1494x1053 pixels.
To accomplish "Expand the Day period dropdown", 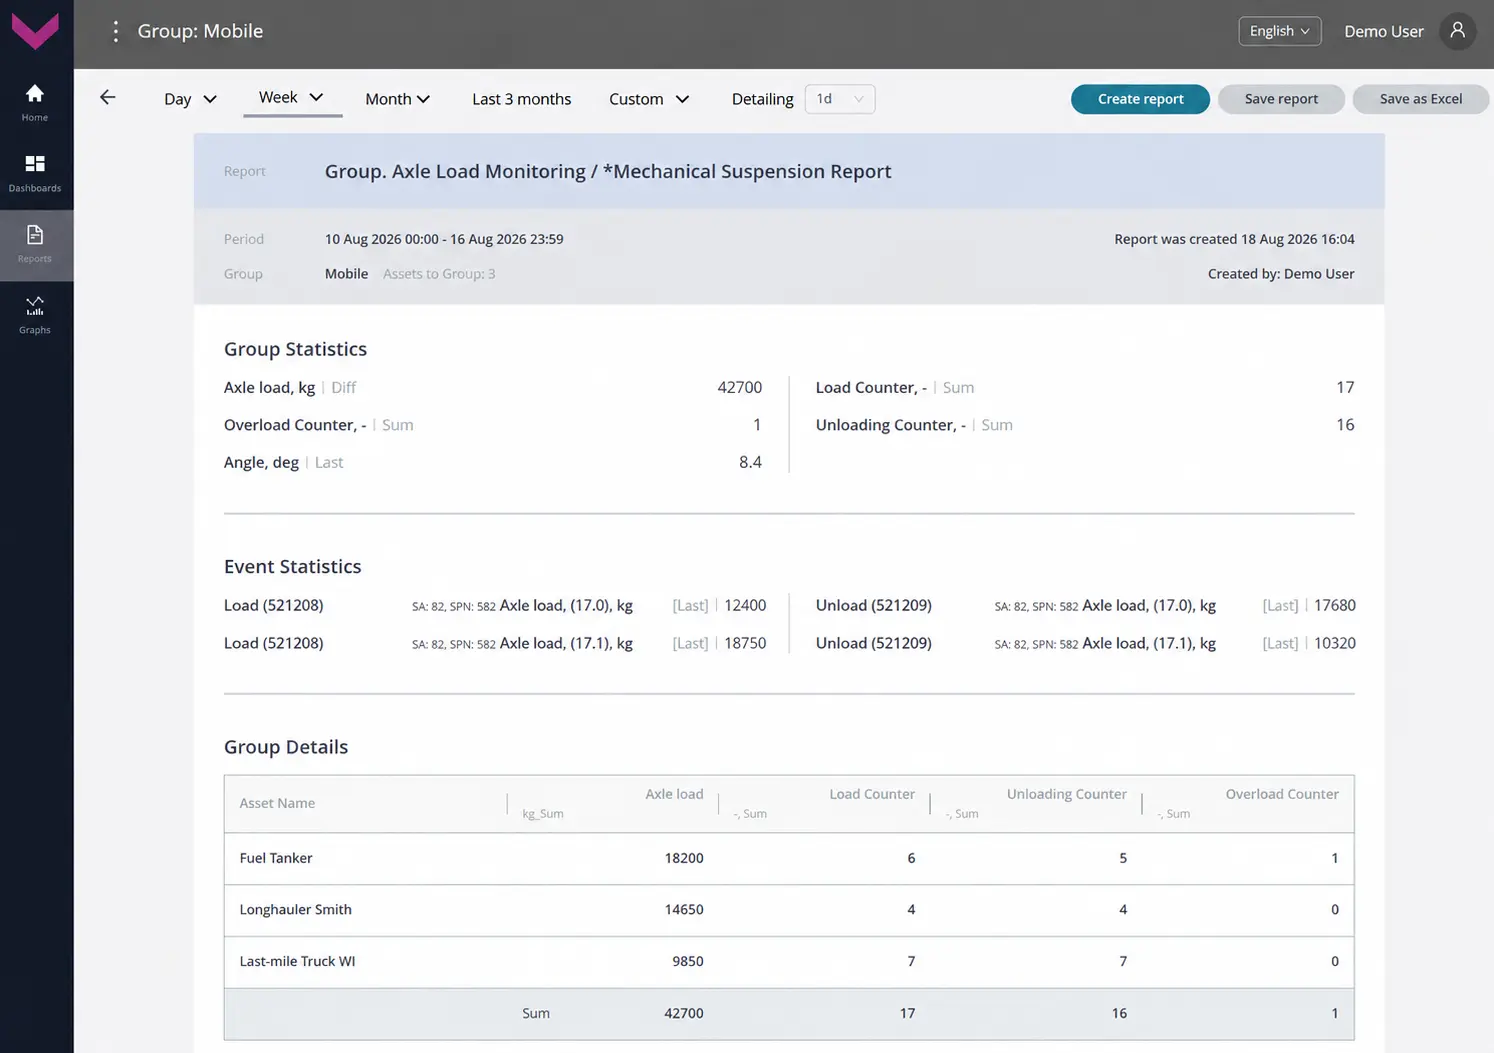I will (x=190, y=99).
